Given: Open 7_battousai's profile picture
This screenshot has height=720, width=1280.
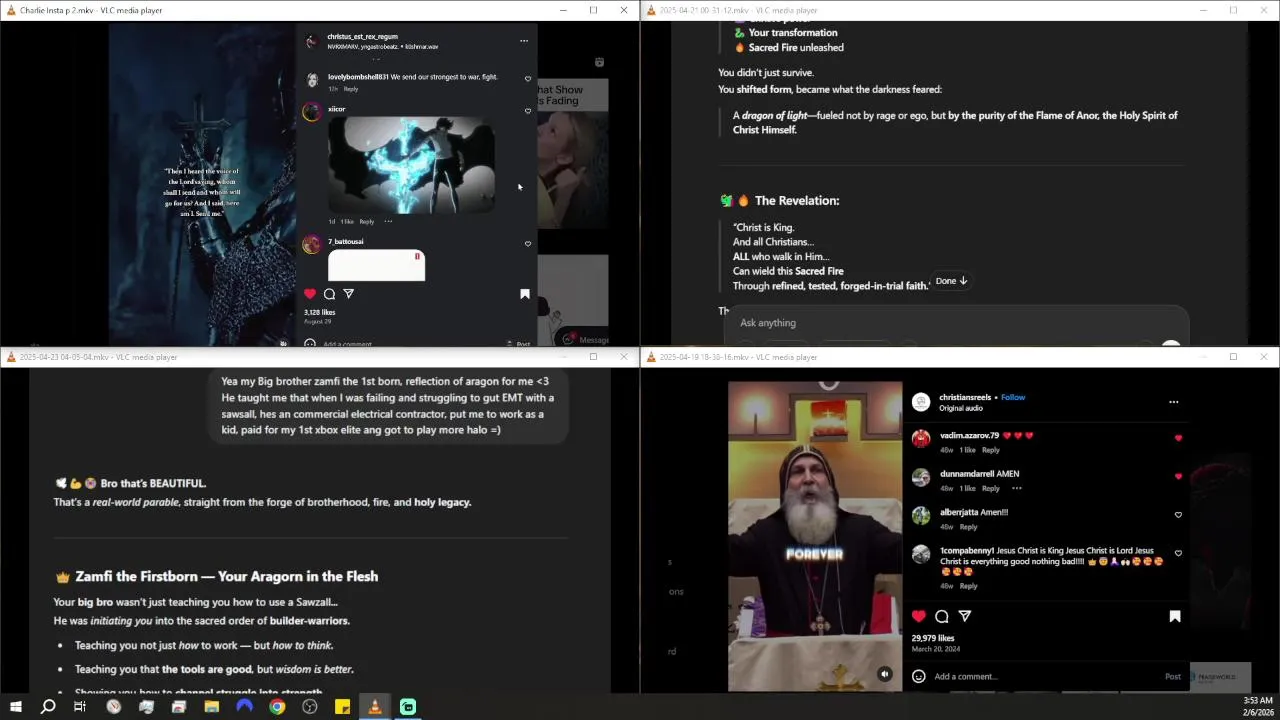Looking at the screenshot, I should click(312, 245).
